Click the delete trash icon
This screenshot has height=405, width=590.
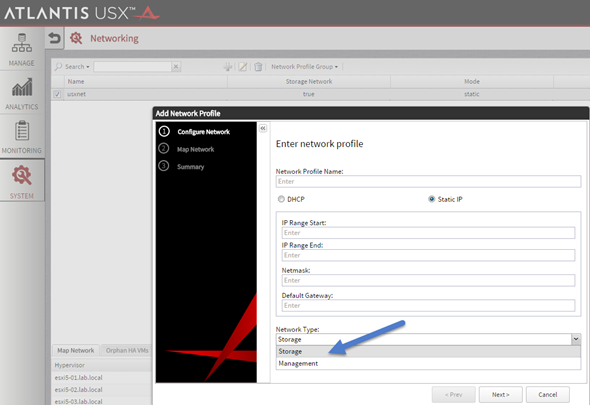click(x=258, y=67)
